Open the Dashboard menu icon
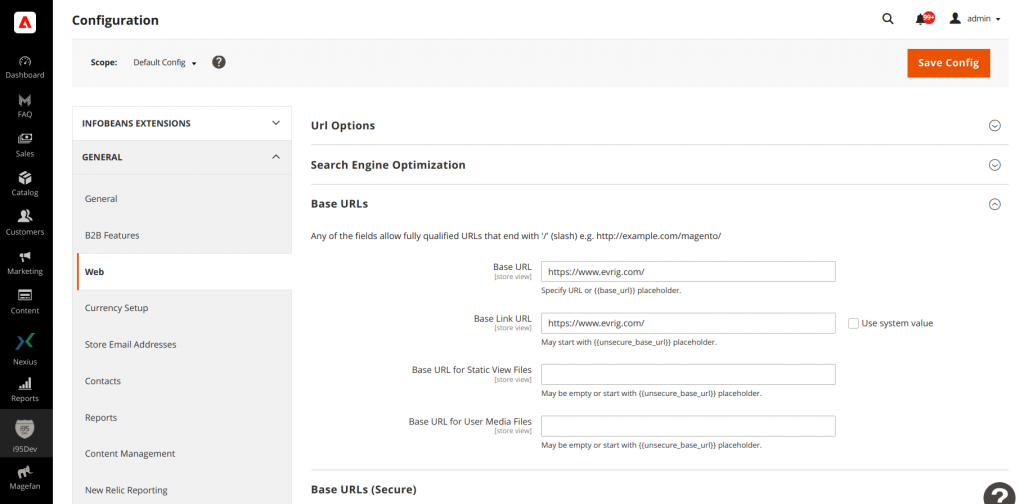The height and width of the screenshot is (504, 1024). 25,61
